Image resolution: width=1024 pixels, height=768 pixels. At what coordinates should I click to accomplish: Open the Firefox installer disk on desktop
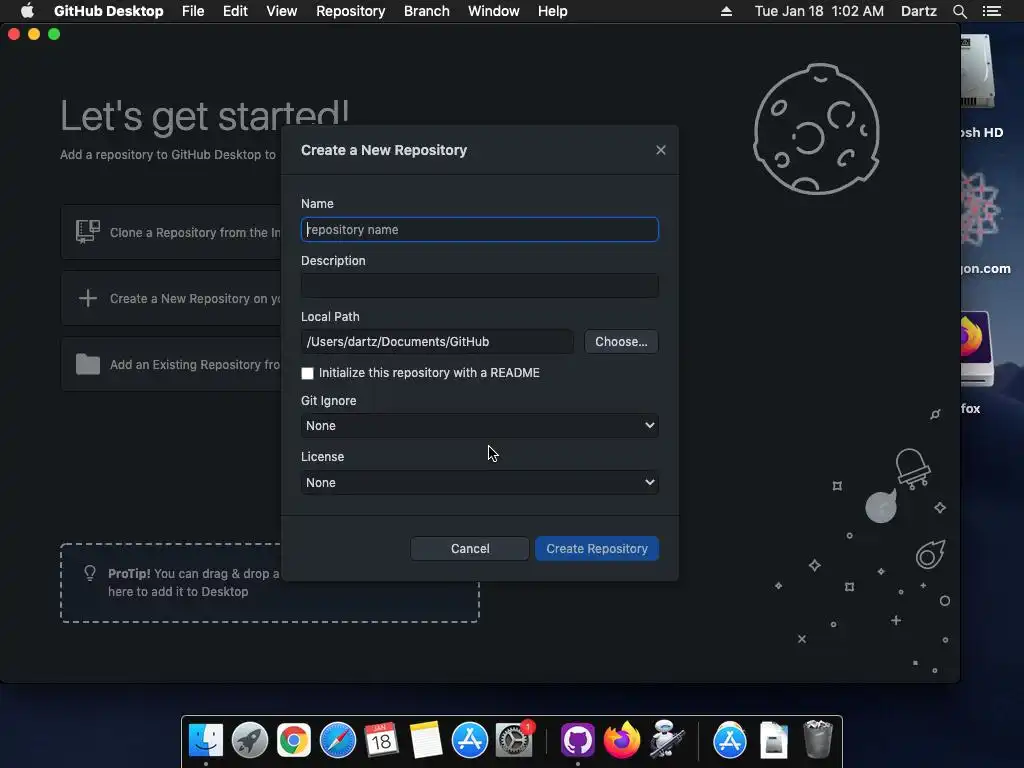(977, 349)
